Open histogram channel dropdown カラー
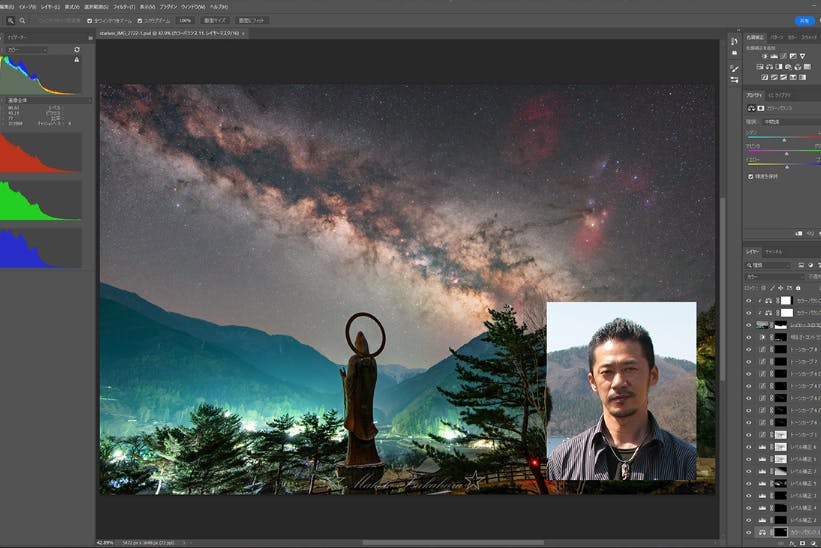Viewport: 821px width, 548px height. pos(27,50)
